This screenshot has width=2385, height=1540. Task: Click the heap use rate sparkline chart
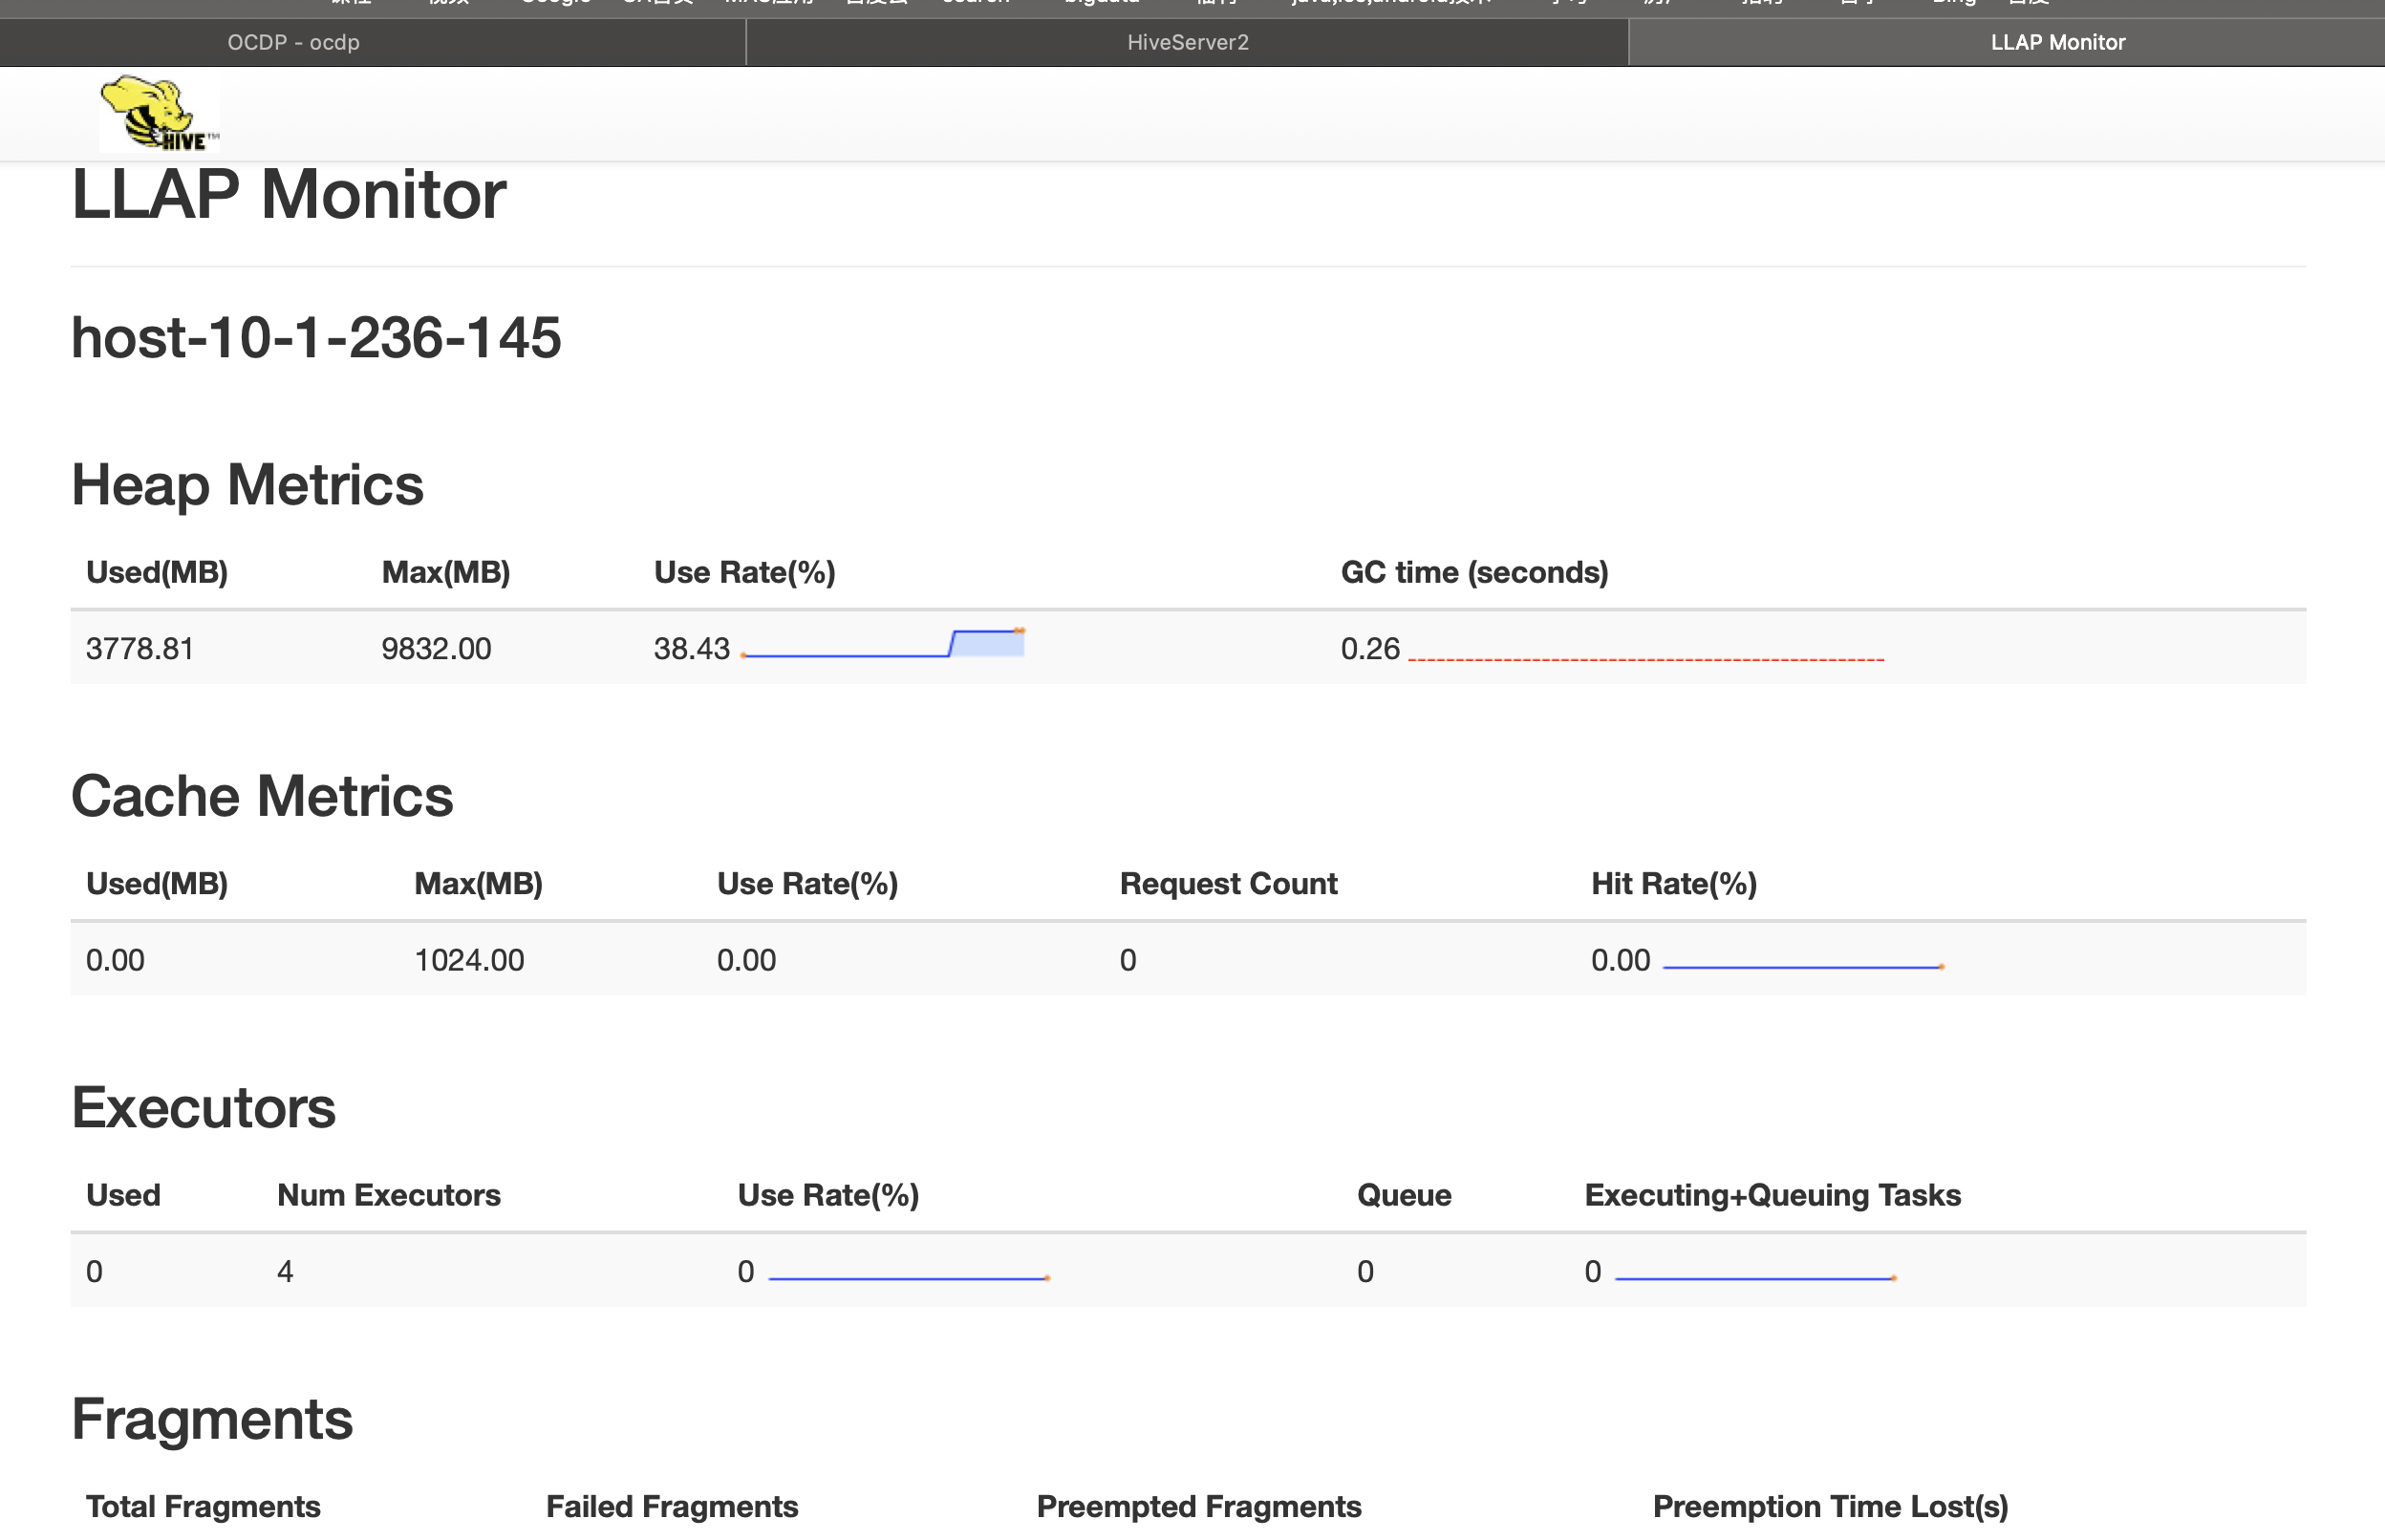click(883, 643)
